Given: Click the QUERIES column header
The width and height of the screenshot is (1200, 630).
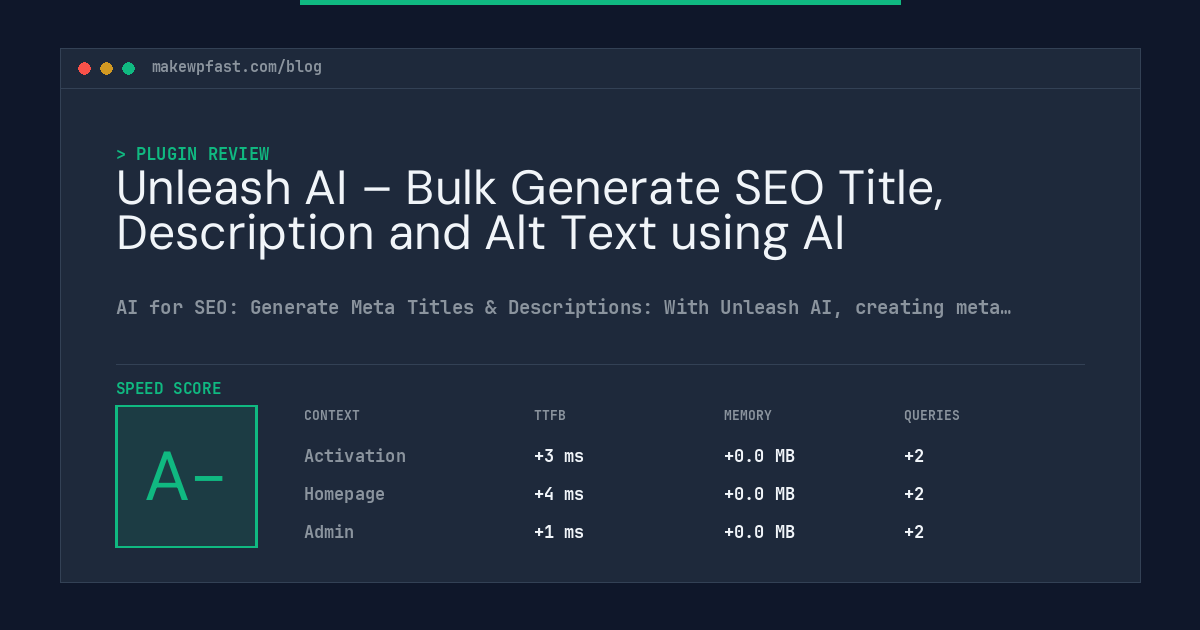Looking at the screenshot, I should (x=932, y=415).
